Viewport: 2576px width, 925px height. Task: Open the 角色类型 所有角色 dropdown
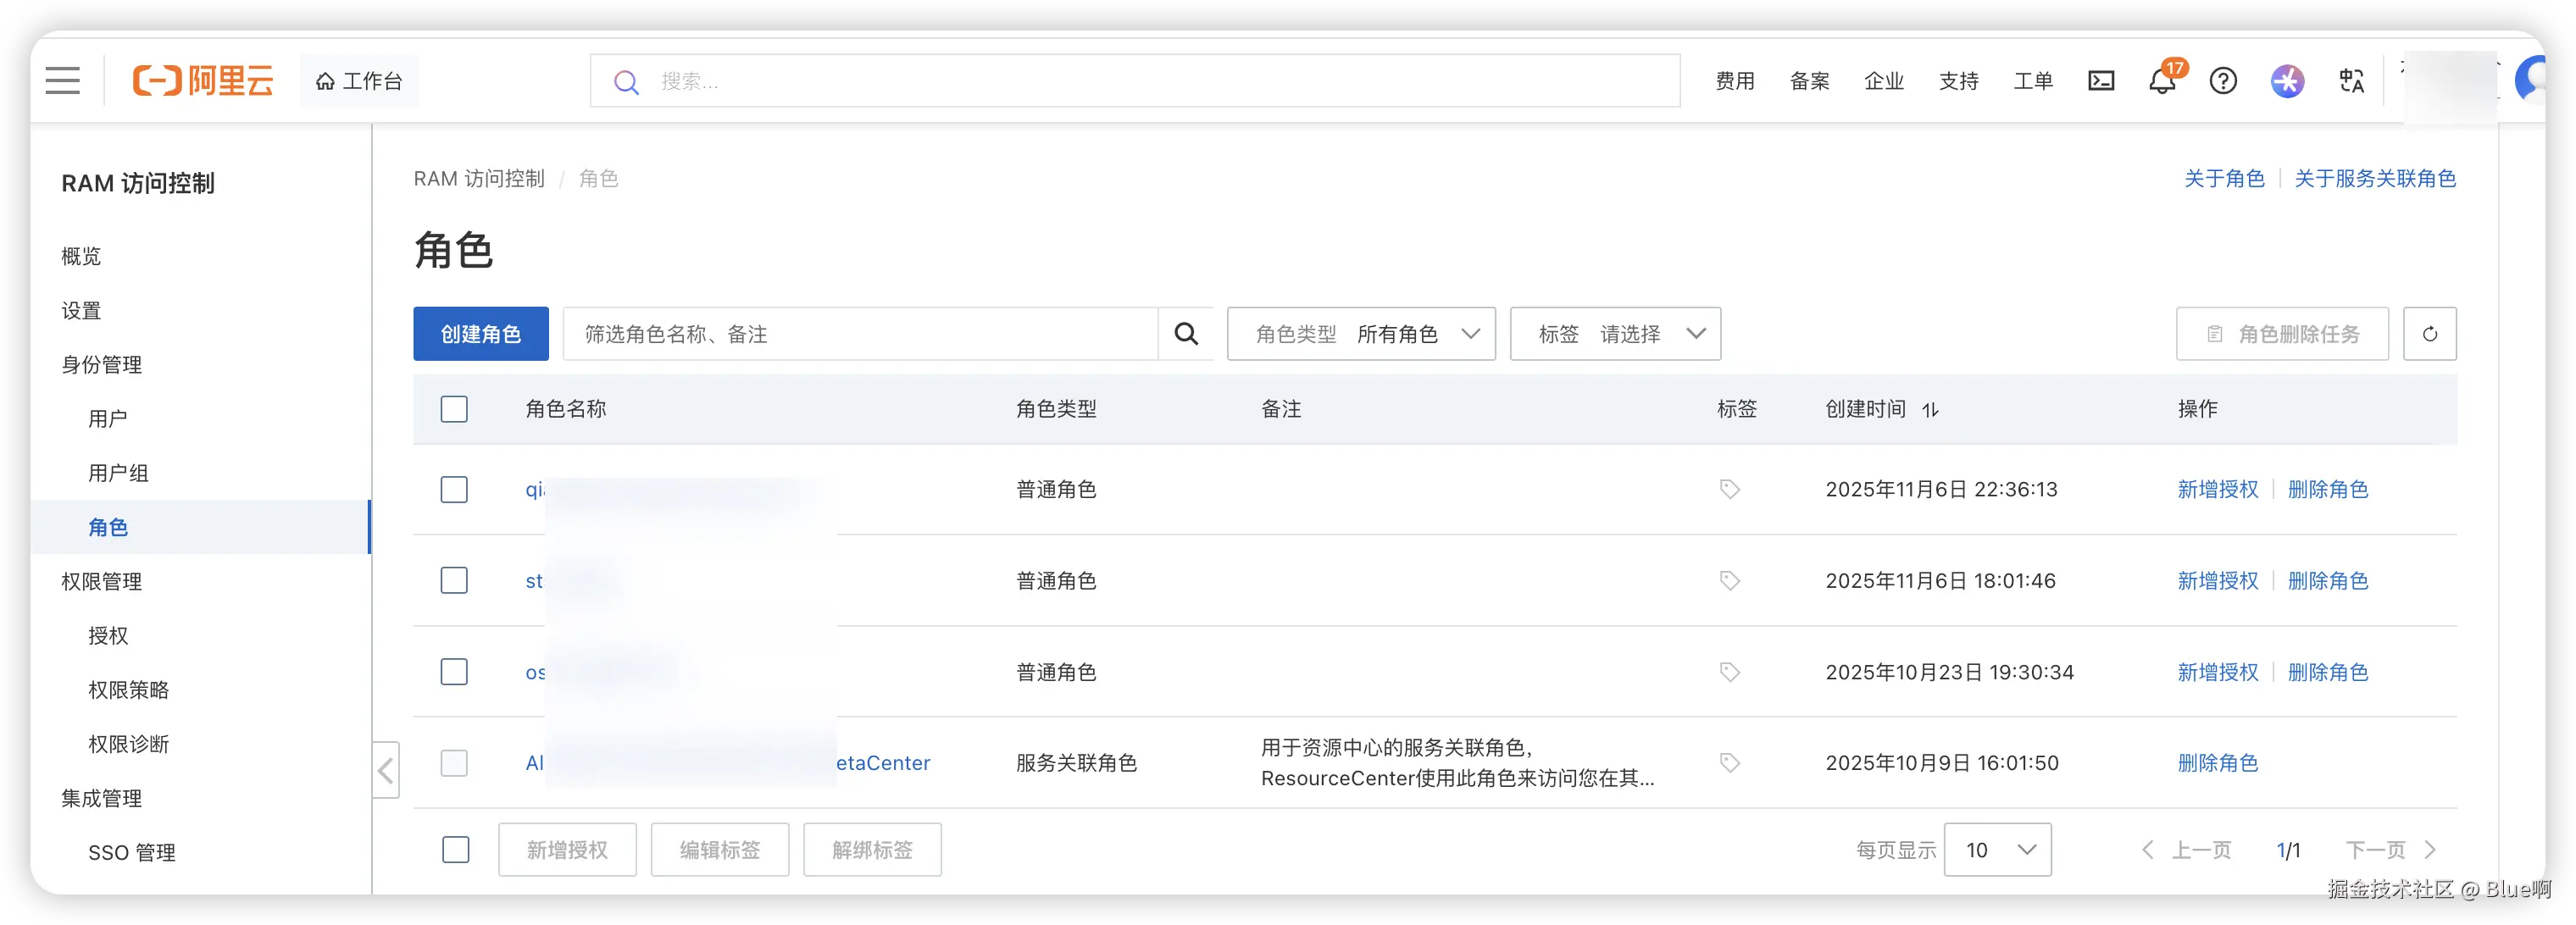pyautogui.click(x=1361, y=334)
